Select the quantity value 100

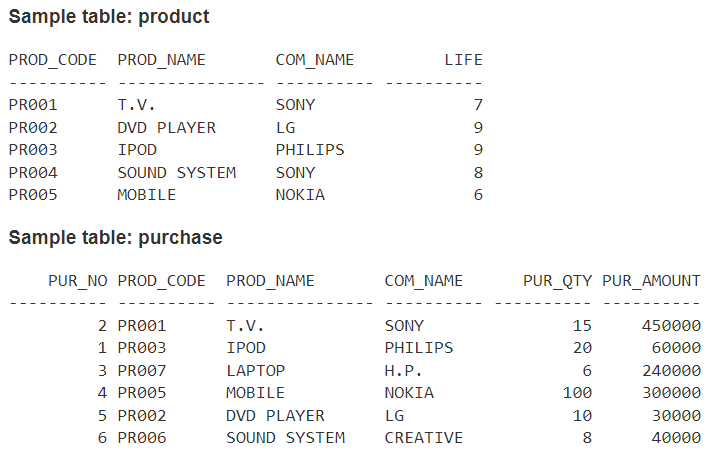[x=577, y=393]
